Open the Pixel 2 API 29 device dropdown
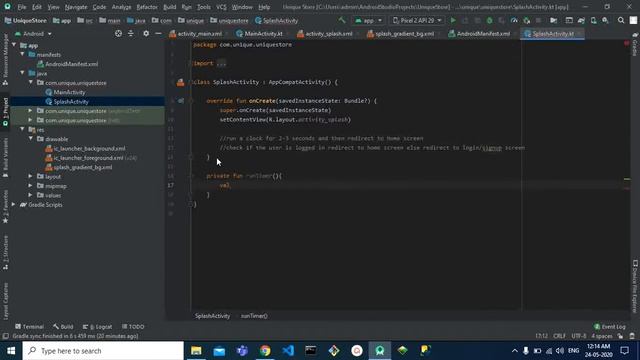 417,20
